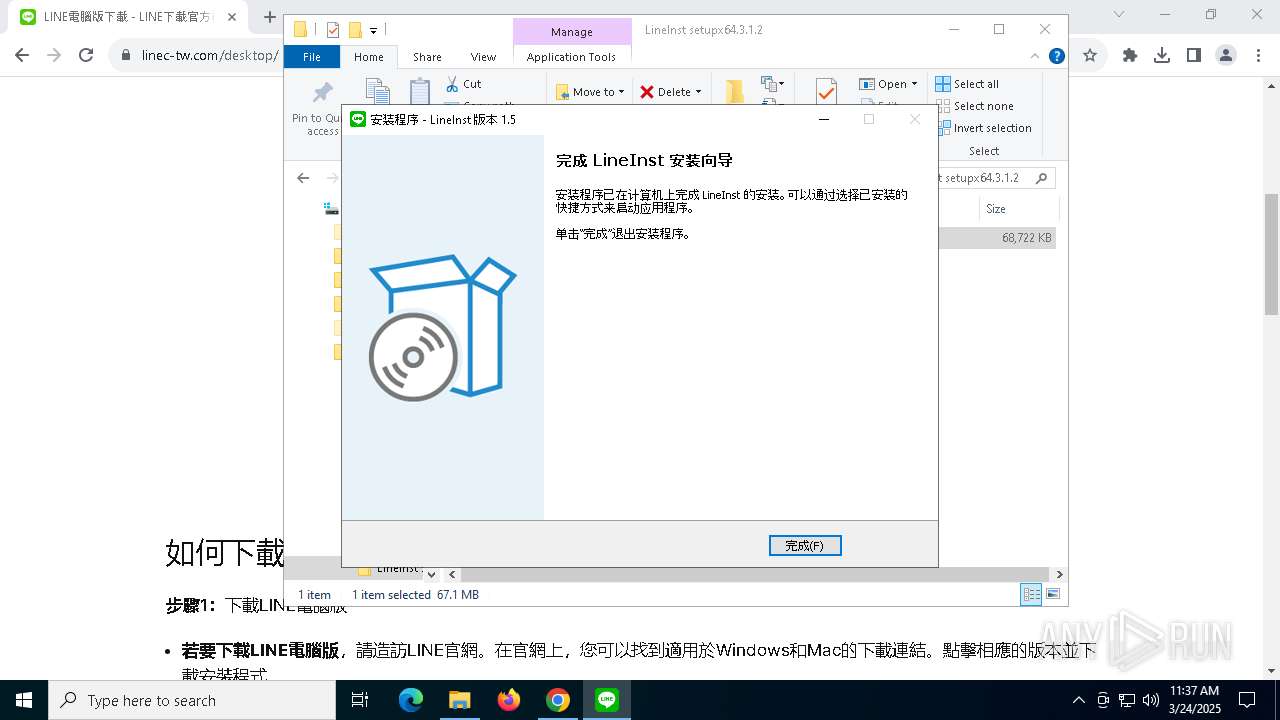Open Chrome from taskbar
Image resolution: width=1280 pixels, height=720 pixels.
click(x=558, y=700)
